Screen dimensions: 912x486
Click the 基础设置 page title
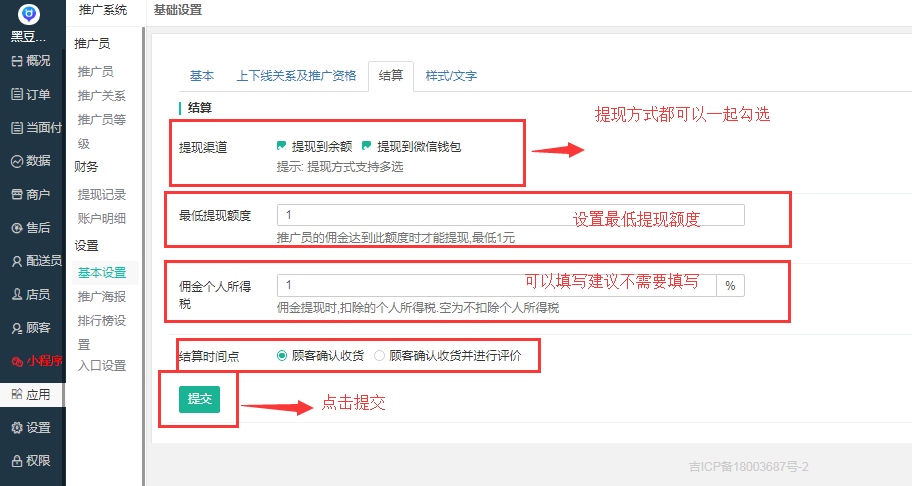tap(178, 10)
